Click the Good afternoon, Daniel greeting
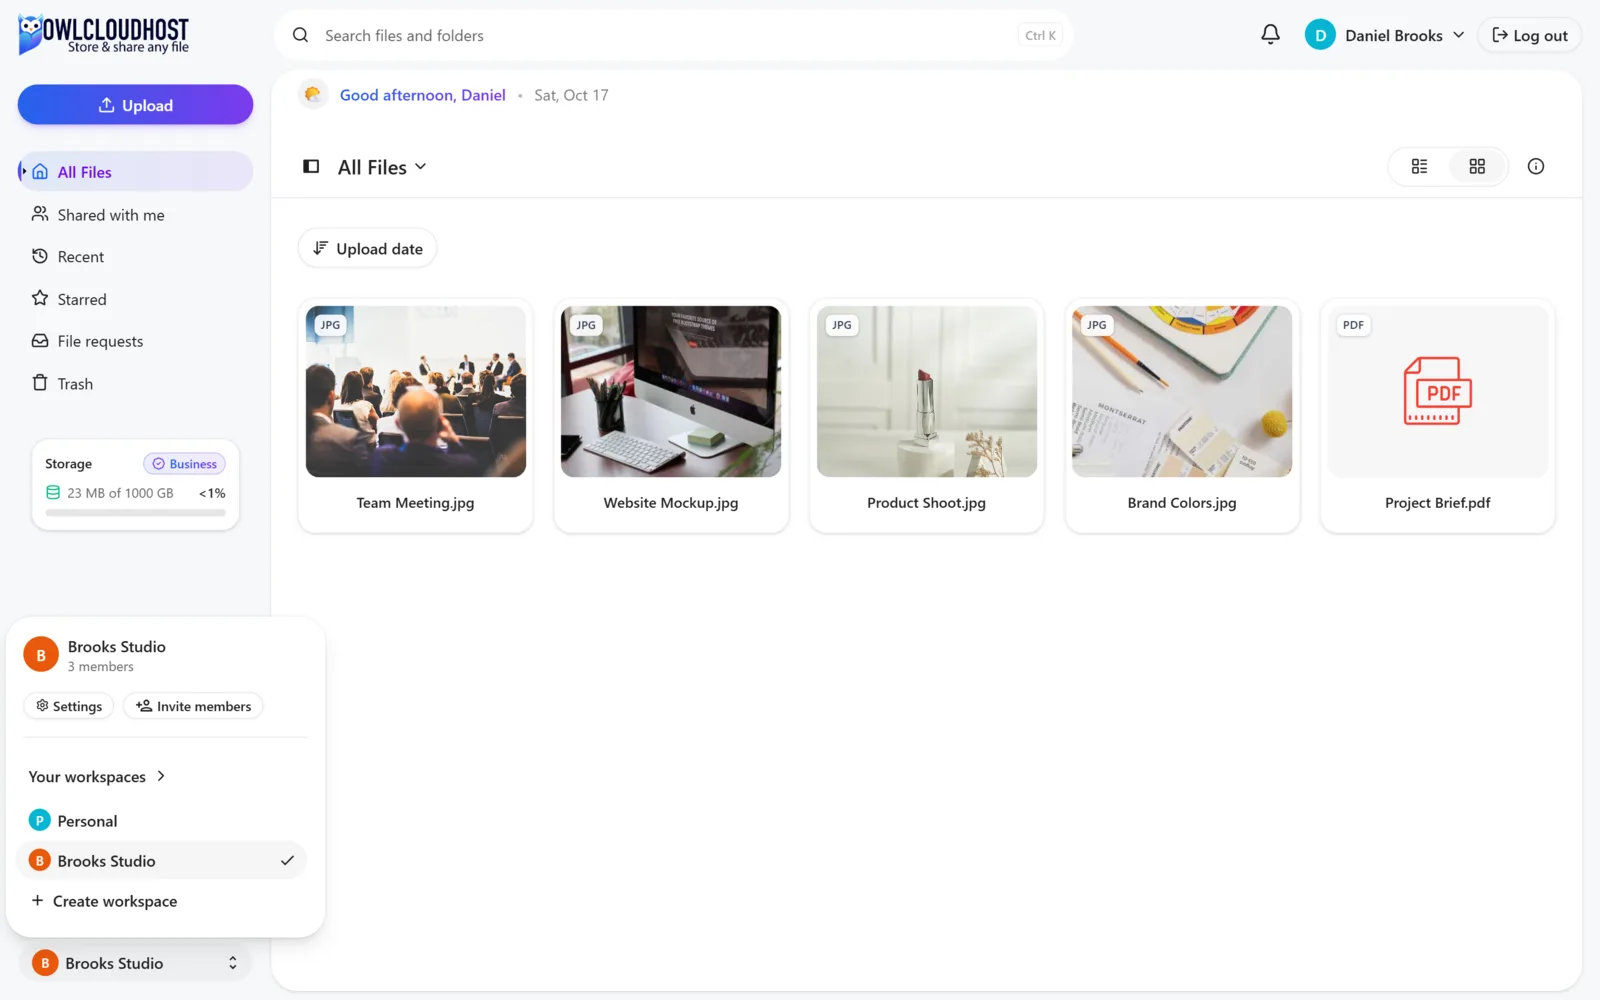The width and height of the screenshot is (1600, 1000). (423, 95)
